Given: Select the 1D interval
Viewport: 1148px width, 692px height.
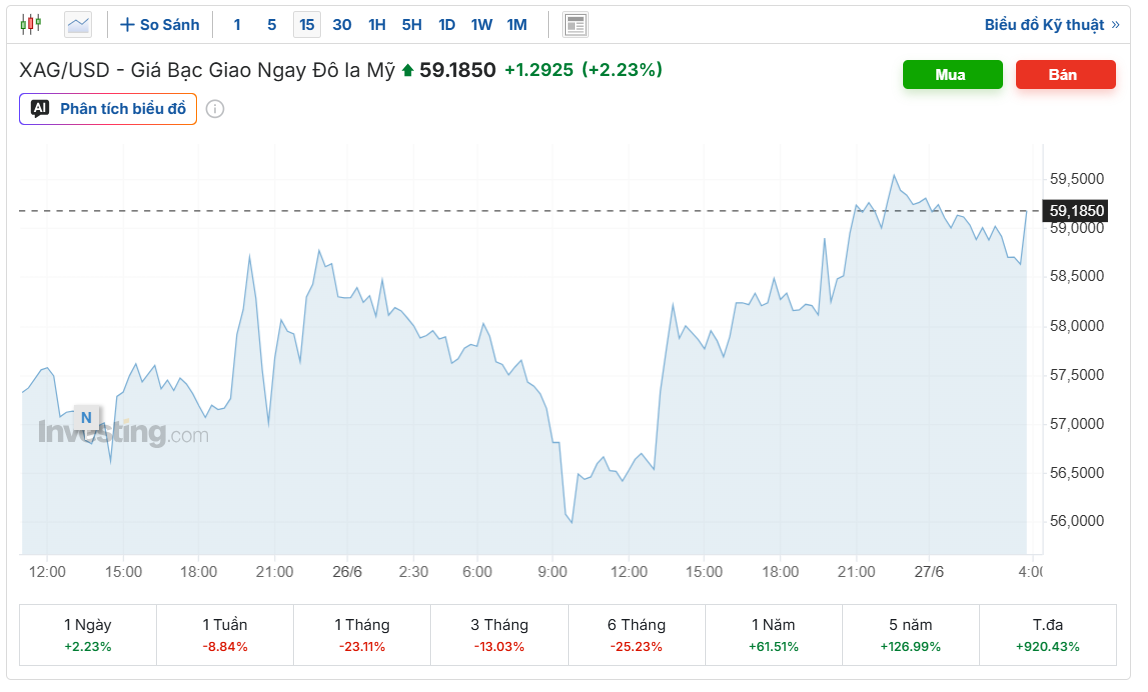Looking at the screenshot, I should pyautogui.click(x=447, y=25).
